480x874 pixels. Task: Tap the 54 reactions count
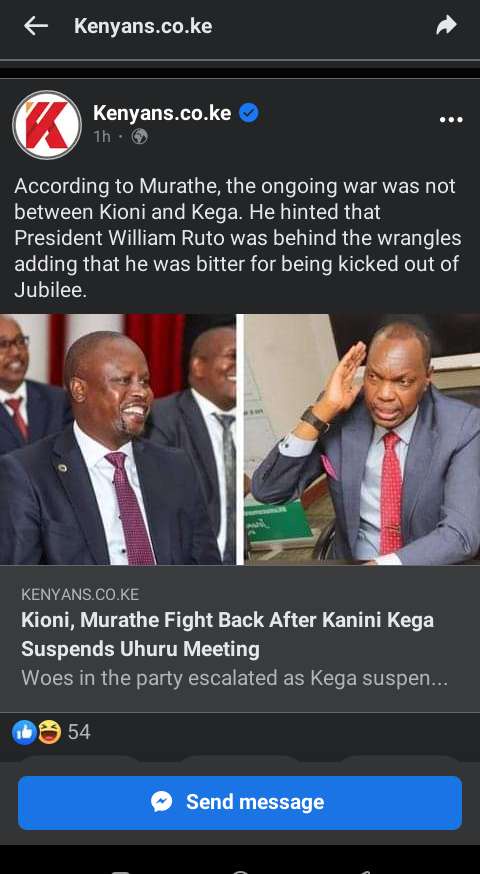(x=79, y=732)
